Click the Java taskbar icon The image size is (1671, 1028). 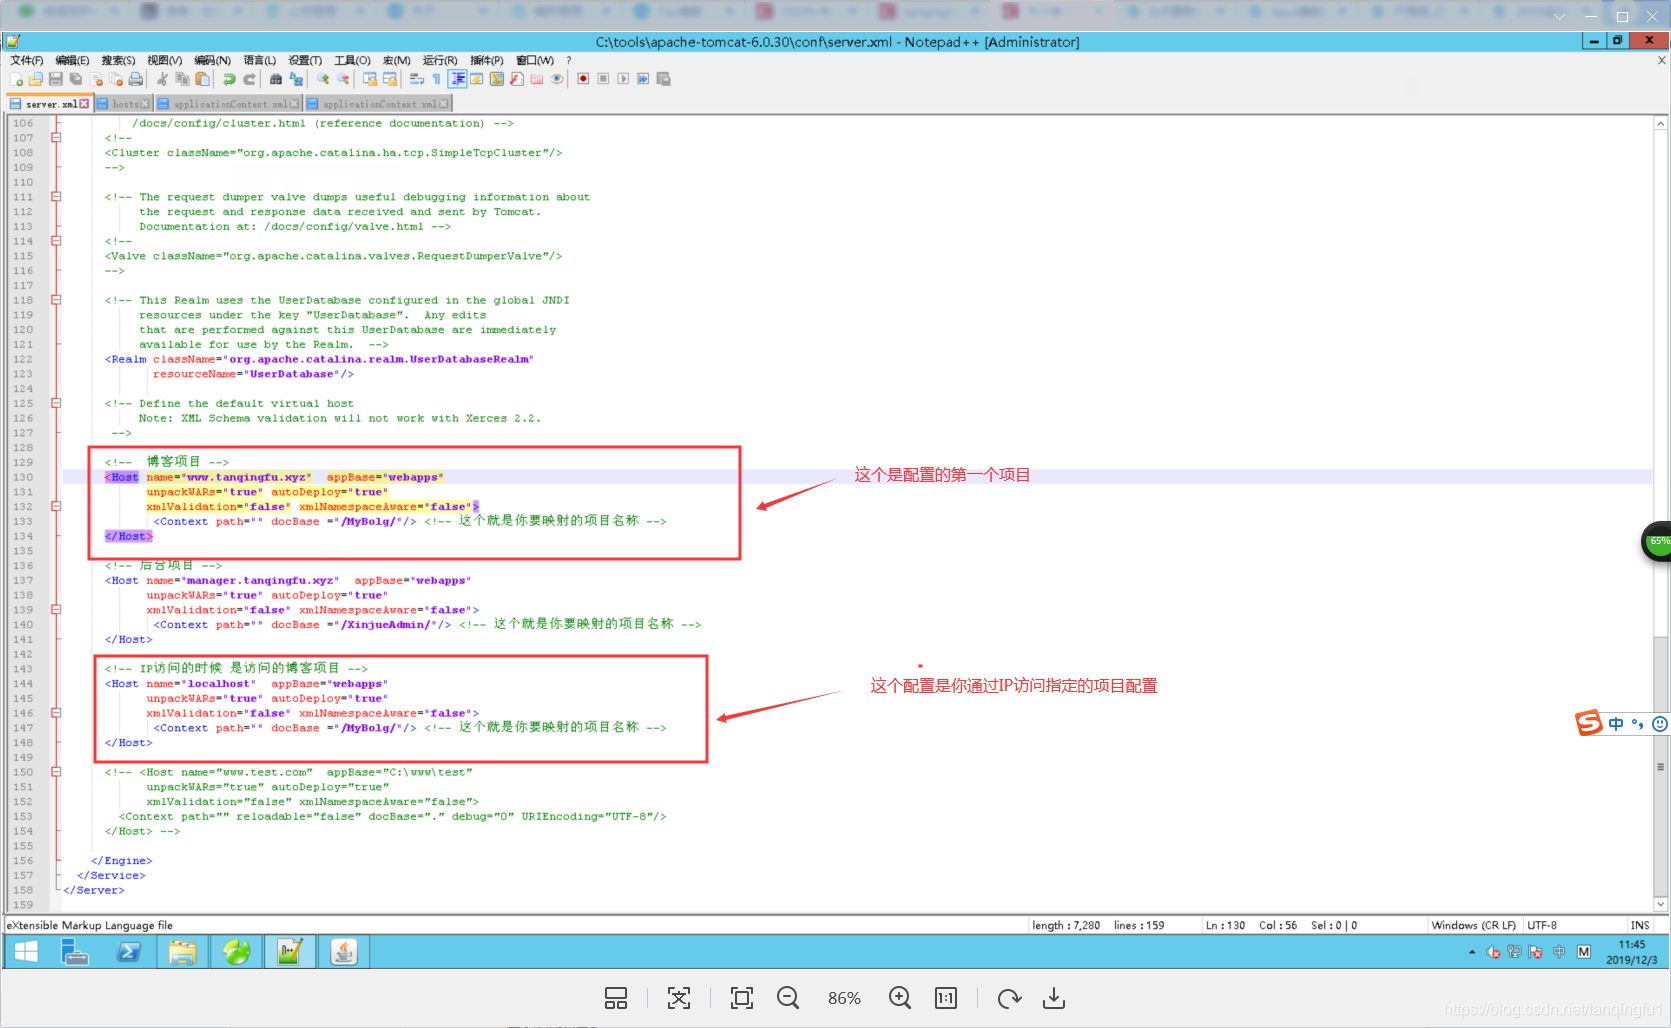click(344, 952)
